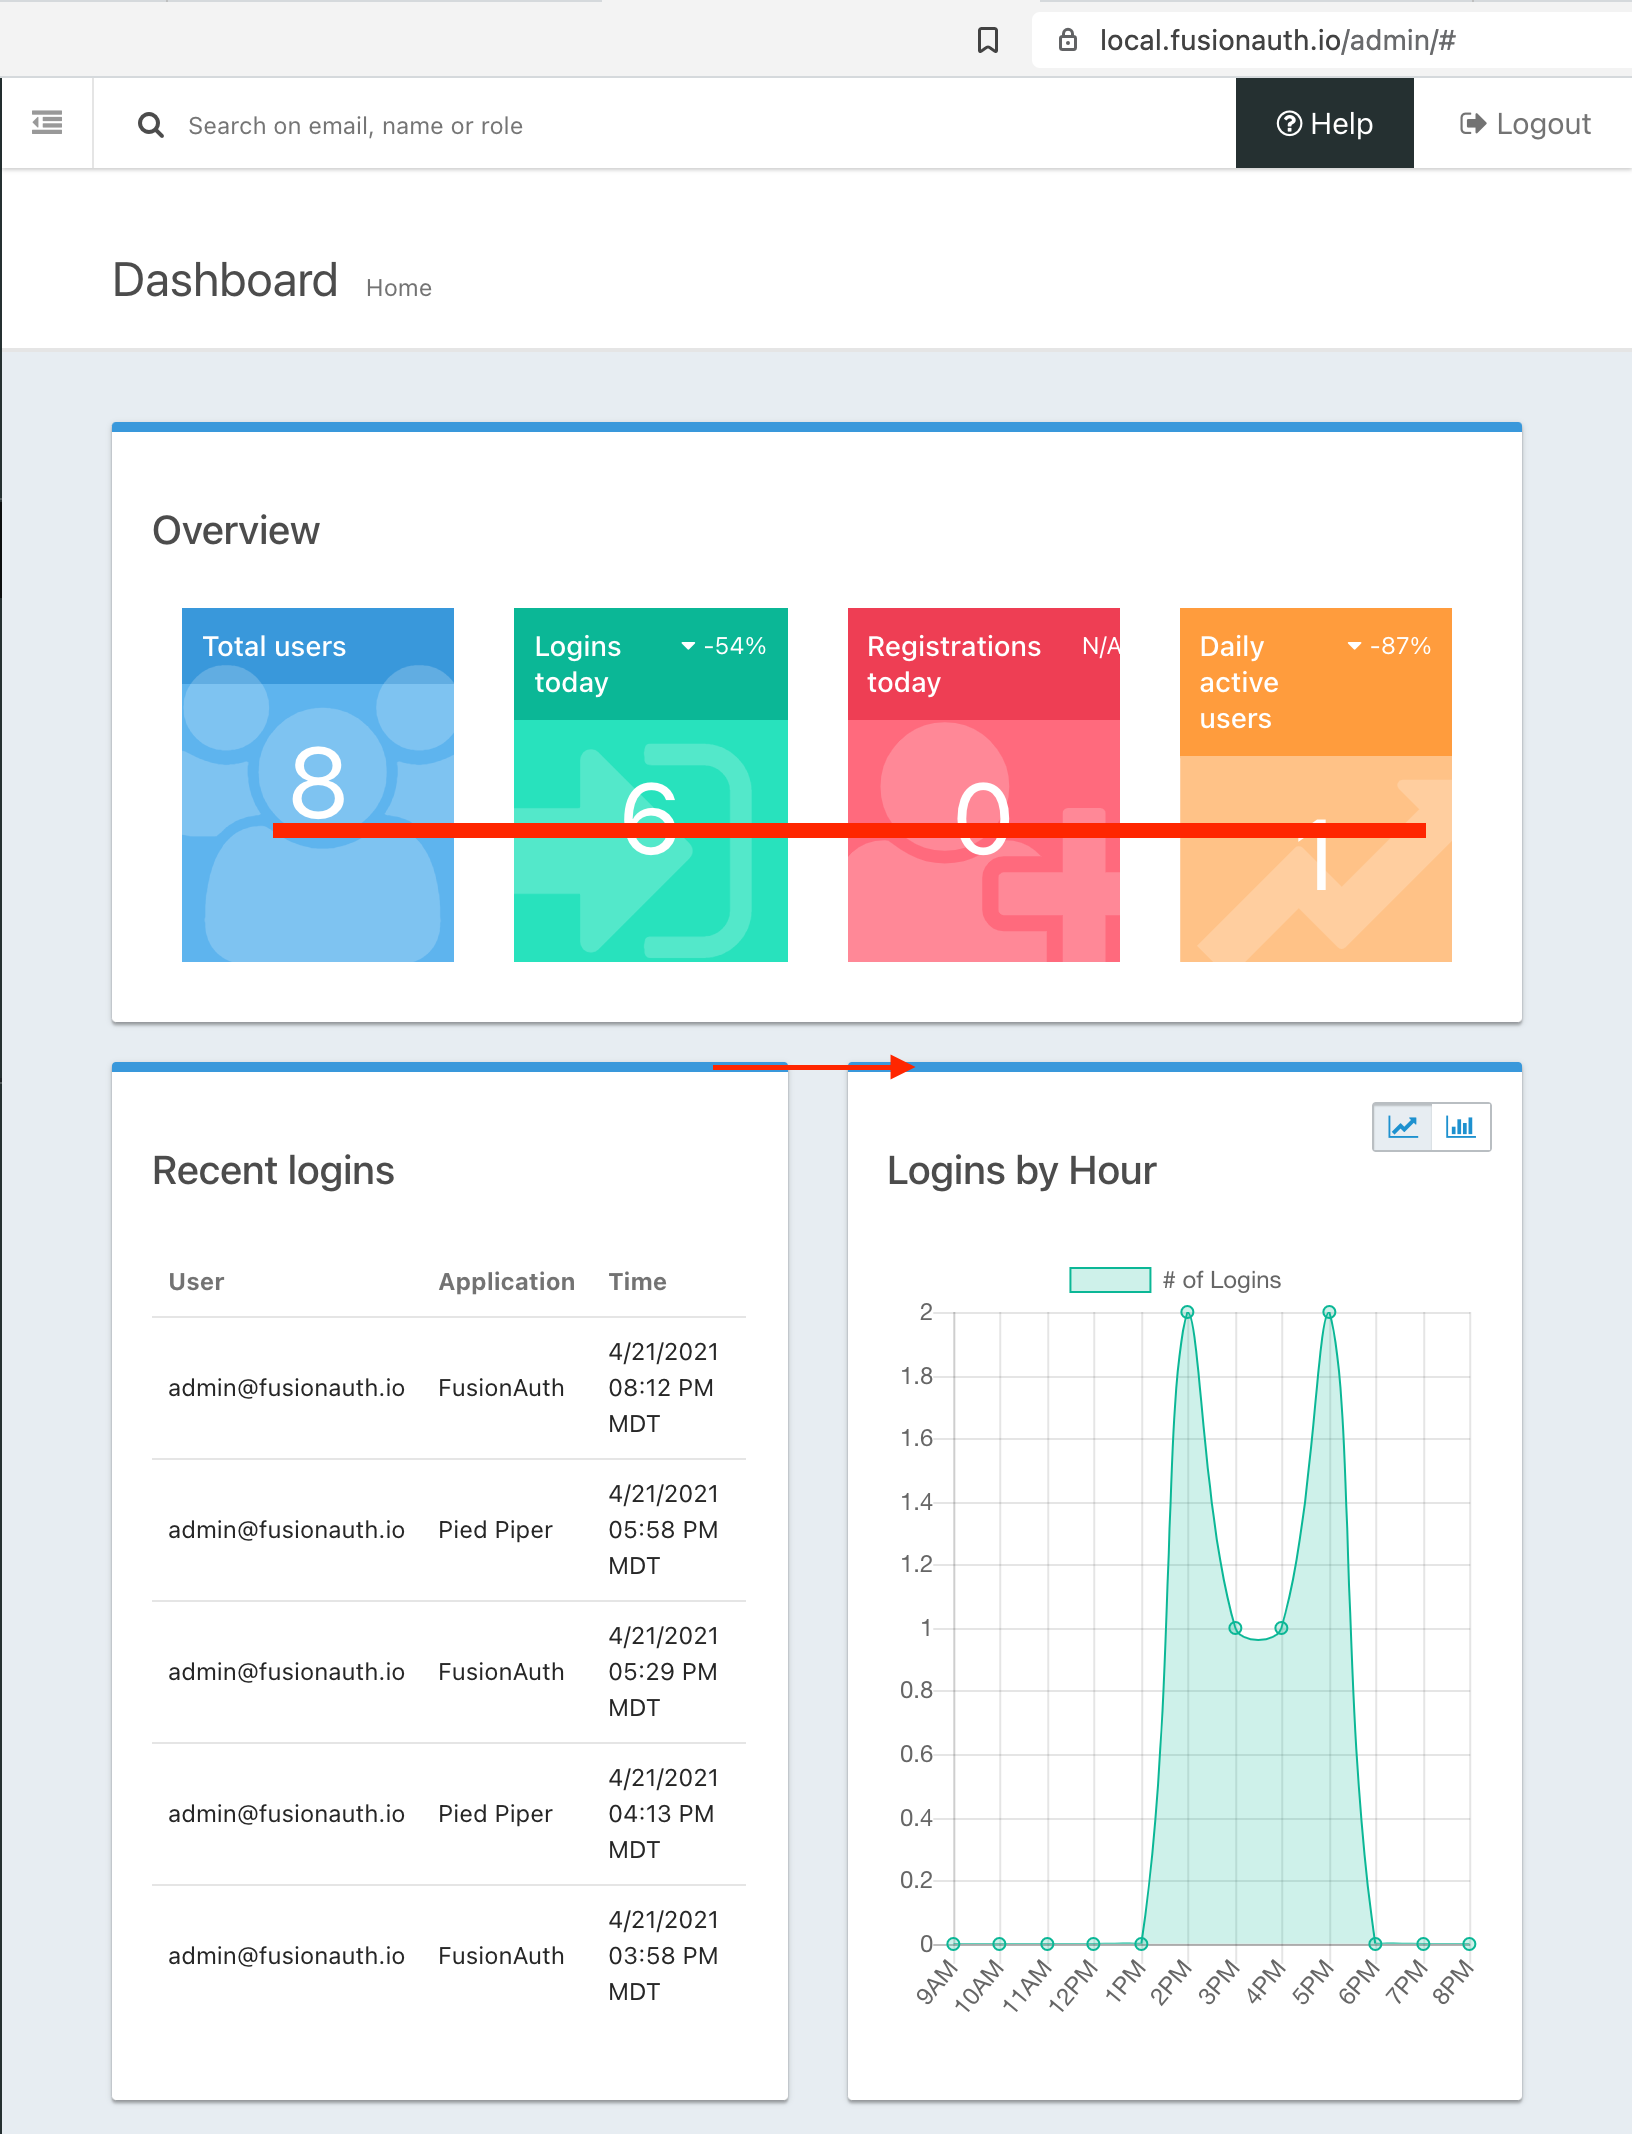Select the login row at 08:12 PM
The width and height of the screenshot is (1632, 2134).
pos(449,1388)
